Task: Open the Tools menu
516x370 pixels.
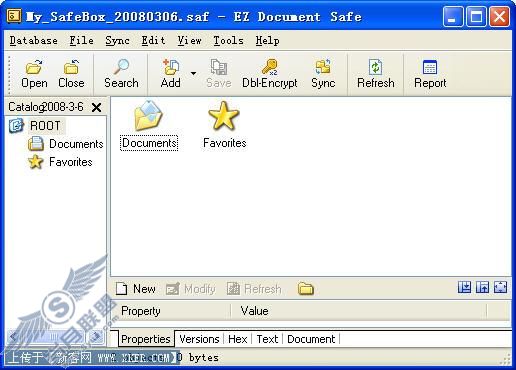Action: point(228,41)
